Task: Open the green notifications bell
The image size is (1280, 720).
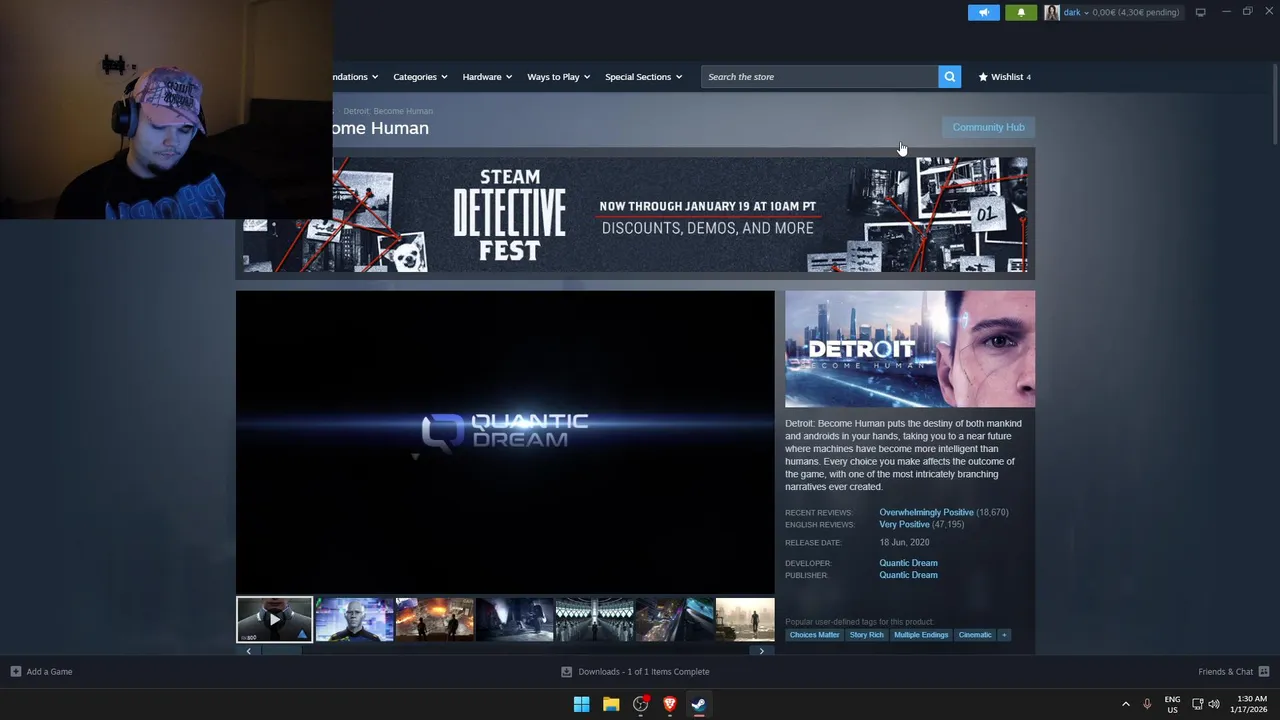Action: (1021, 12)
